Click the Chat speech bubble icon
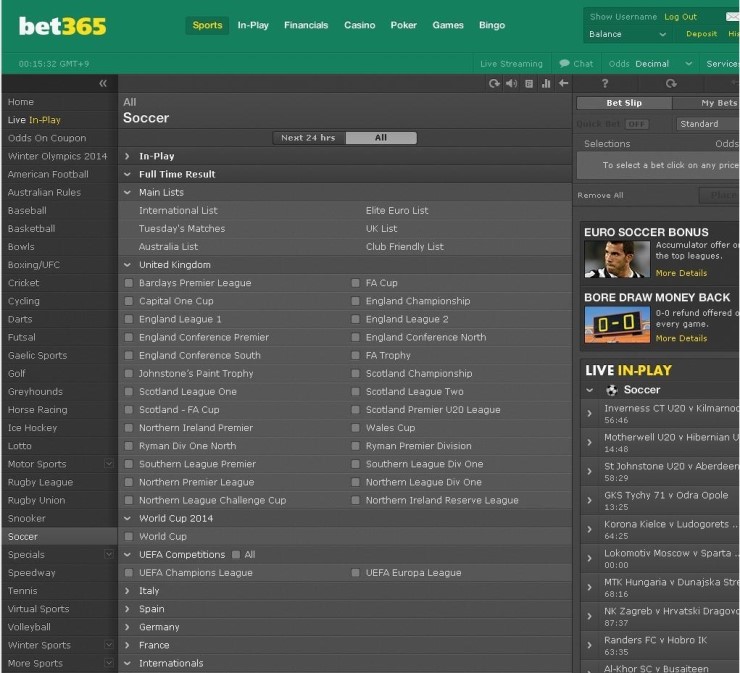This screenshot has height=673, width=740. tap(564, 63)
